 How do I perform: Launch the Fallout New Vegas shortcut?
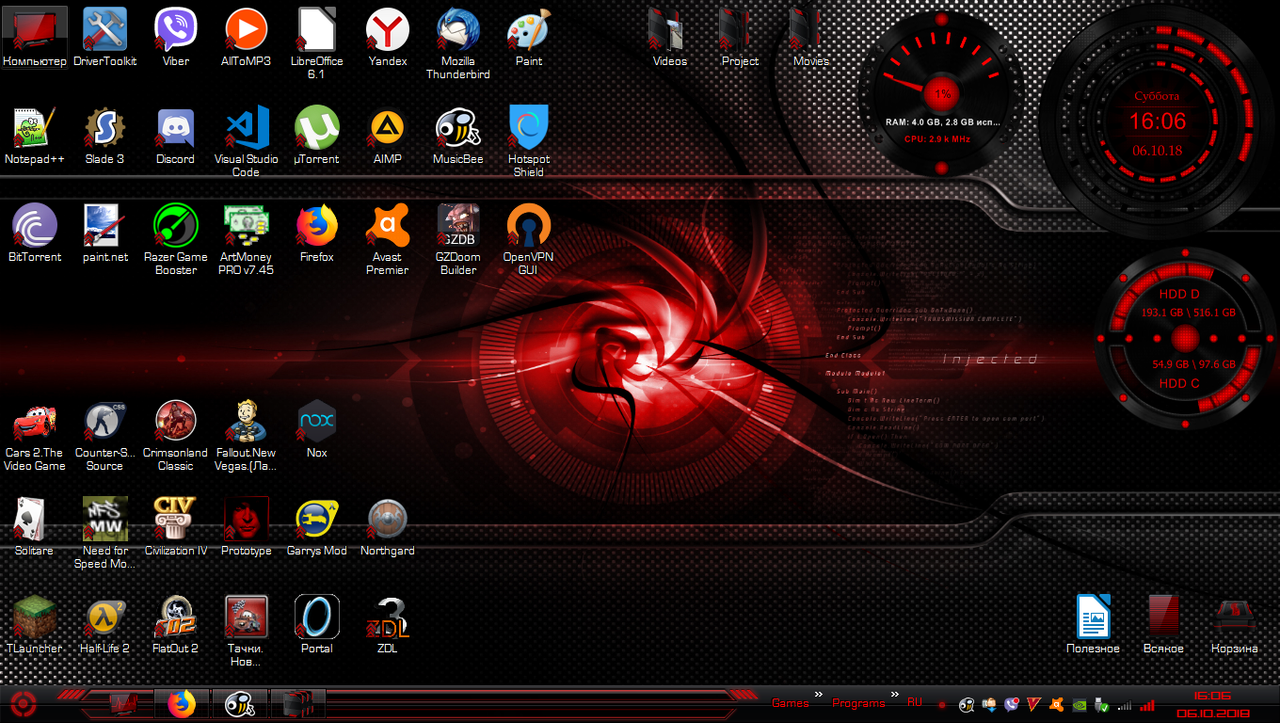click(246, 436)
